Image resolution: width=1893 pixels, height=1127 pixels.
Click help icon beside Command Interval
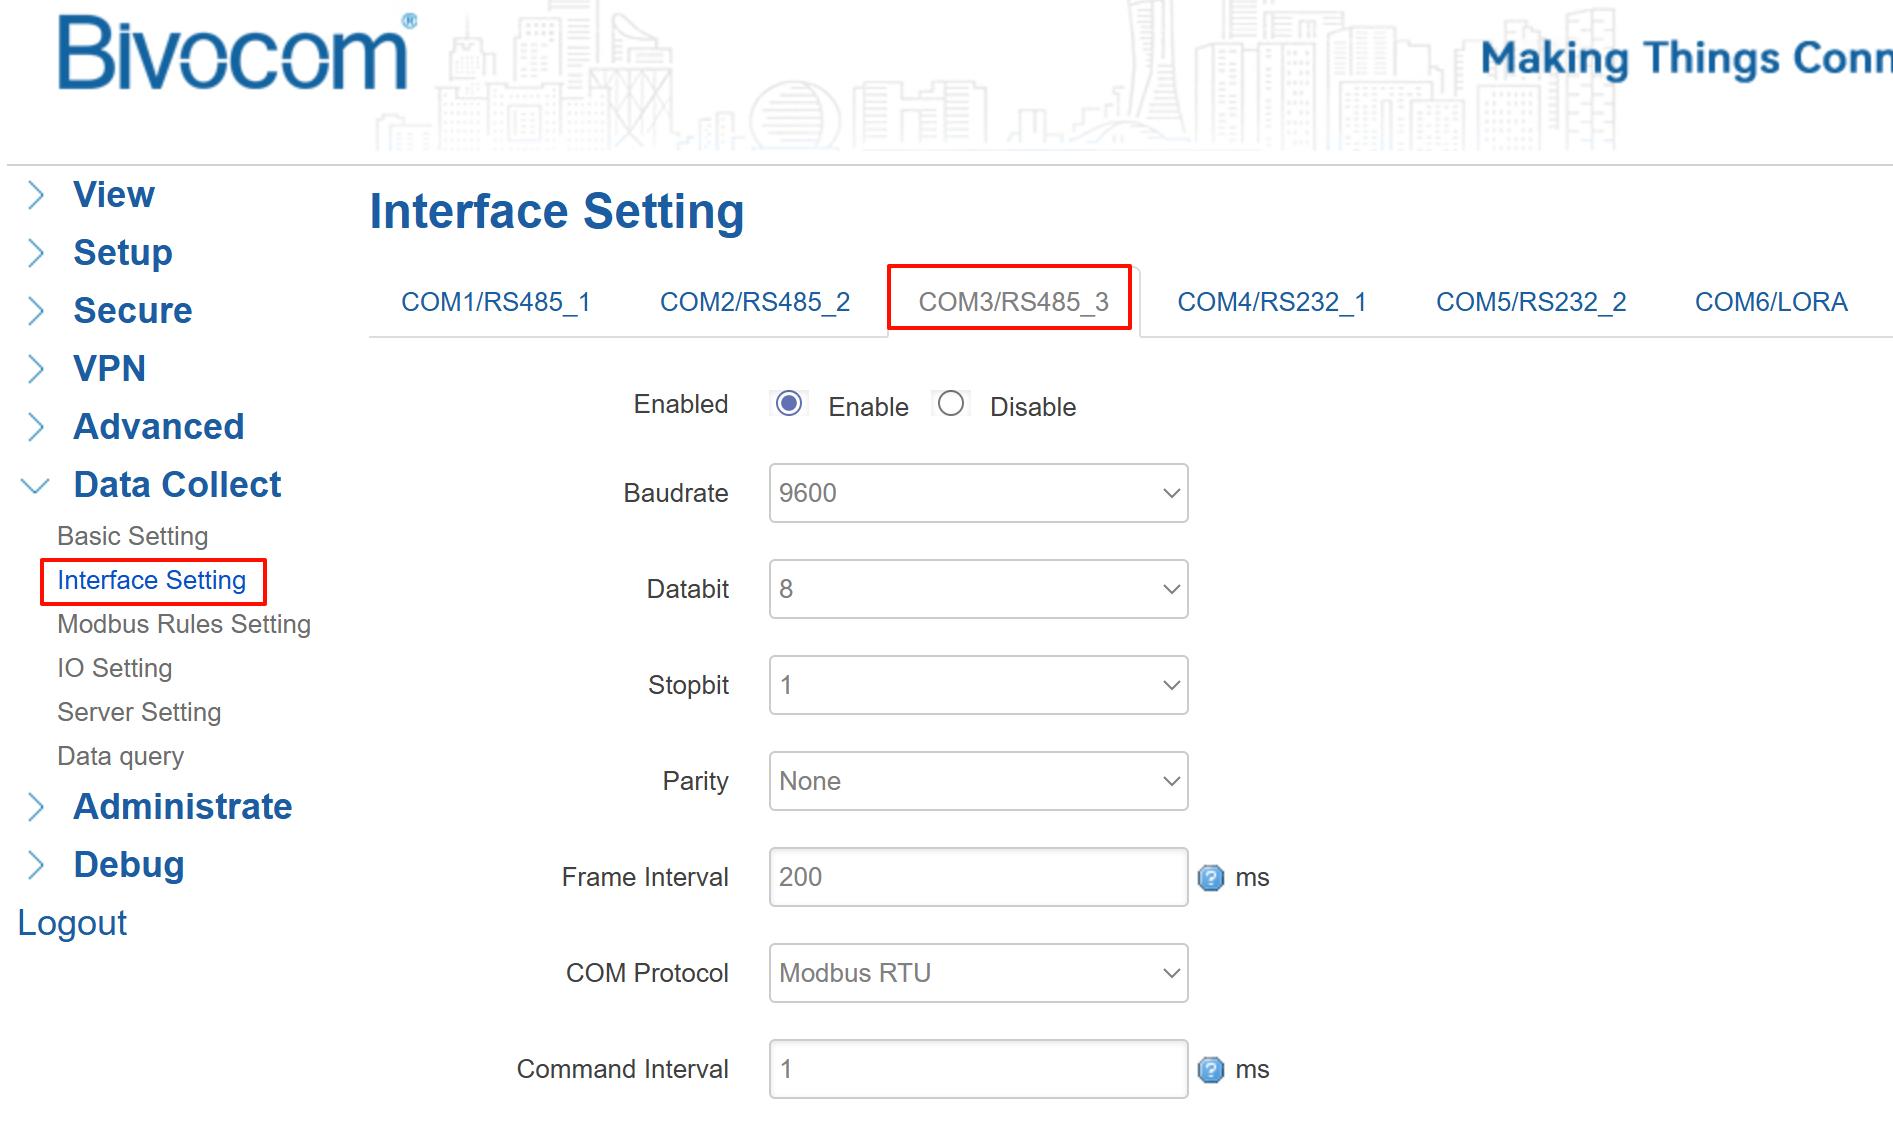tap(1210, 1070)
